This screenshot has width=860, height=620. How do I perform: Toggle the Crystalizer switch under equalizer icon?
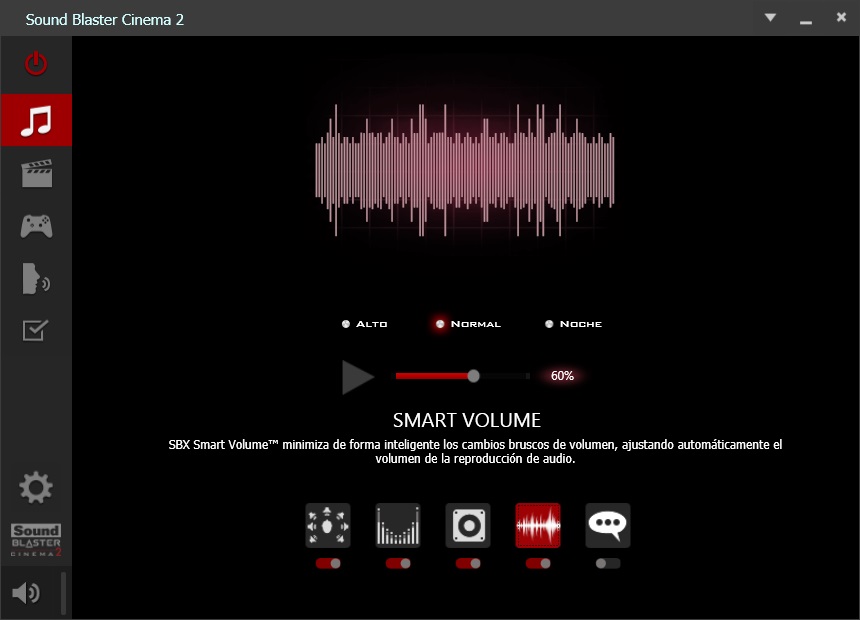point(398,563)
